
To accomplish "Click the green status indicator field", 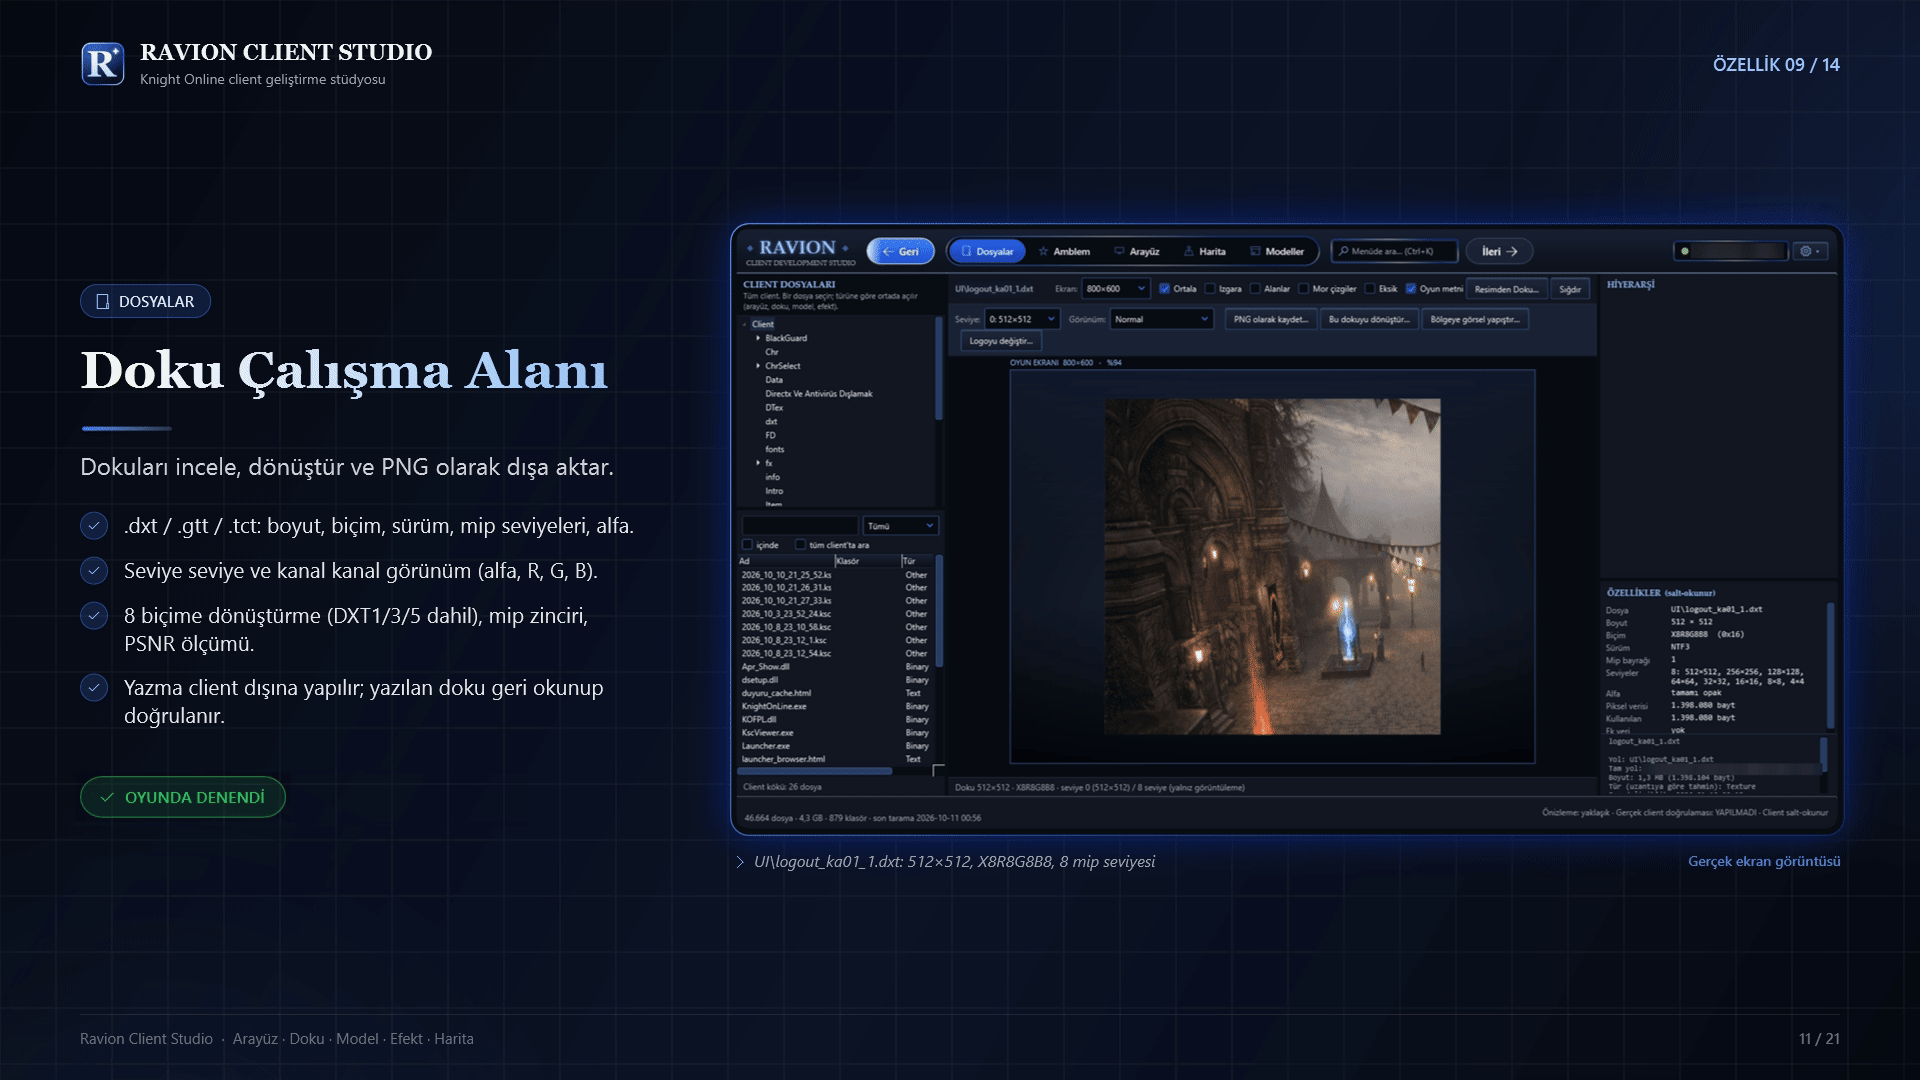I will [1732, 252].
